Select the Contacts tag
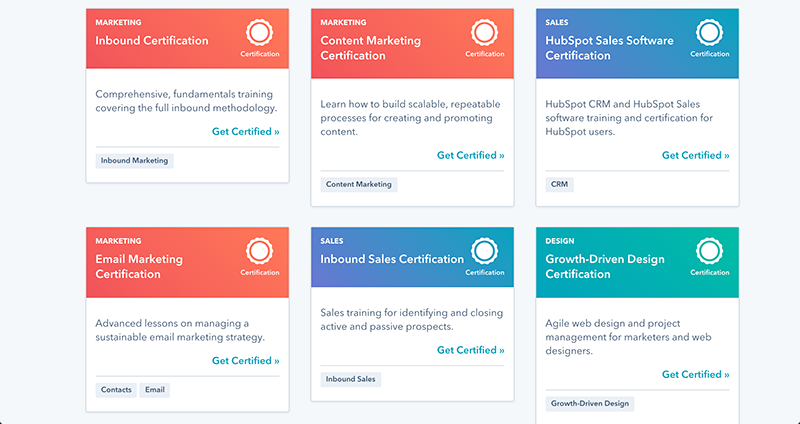 click(116, 390)
